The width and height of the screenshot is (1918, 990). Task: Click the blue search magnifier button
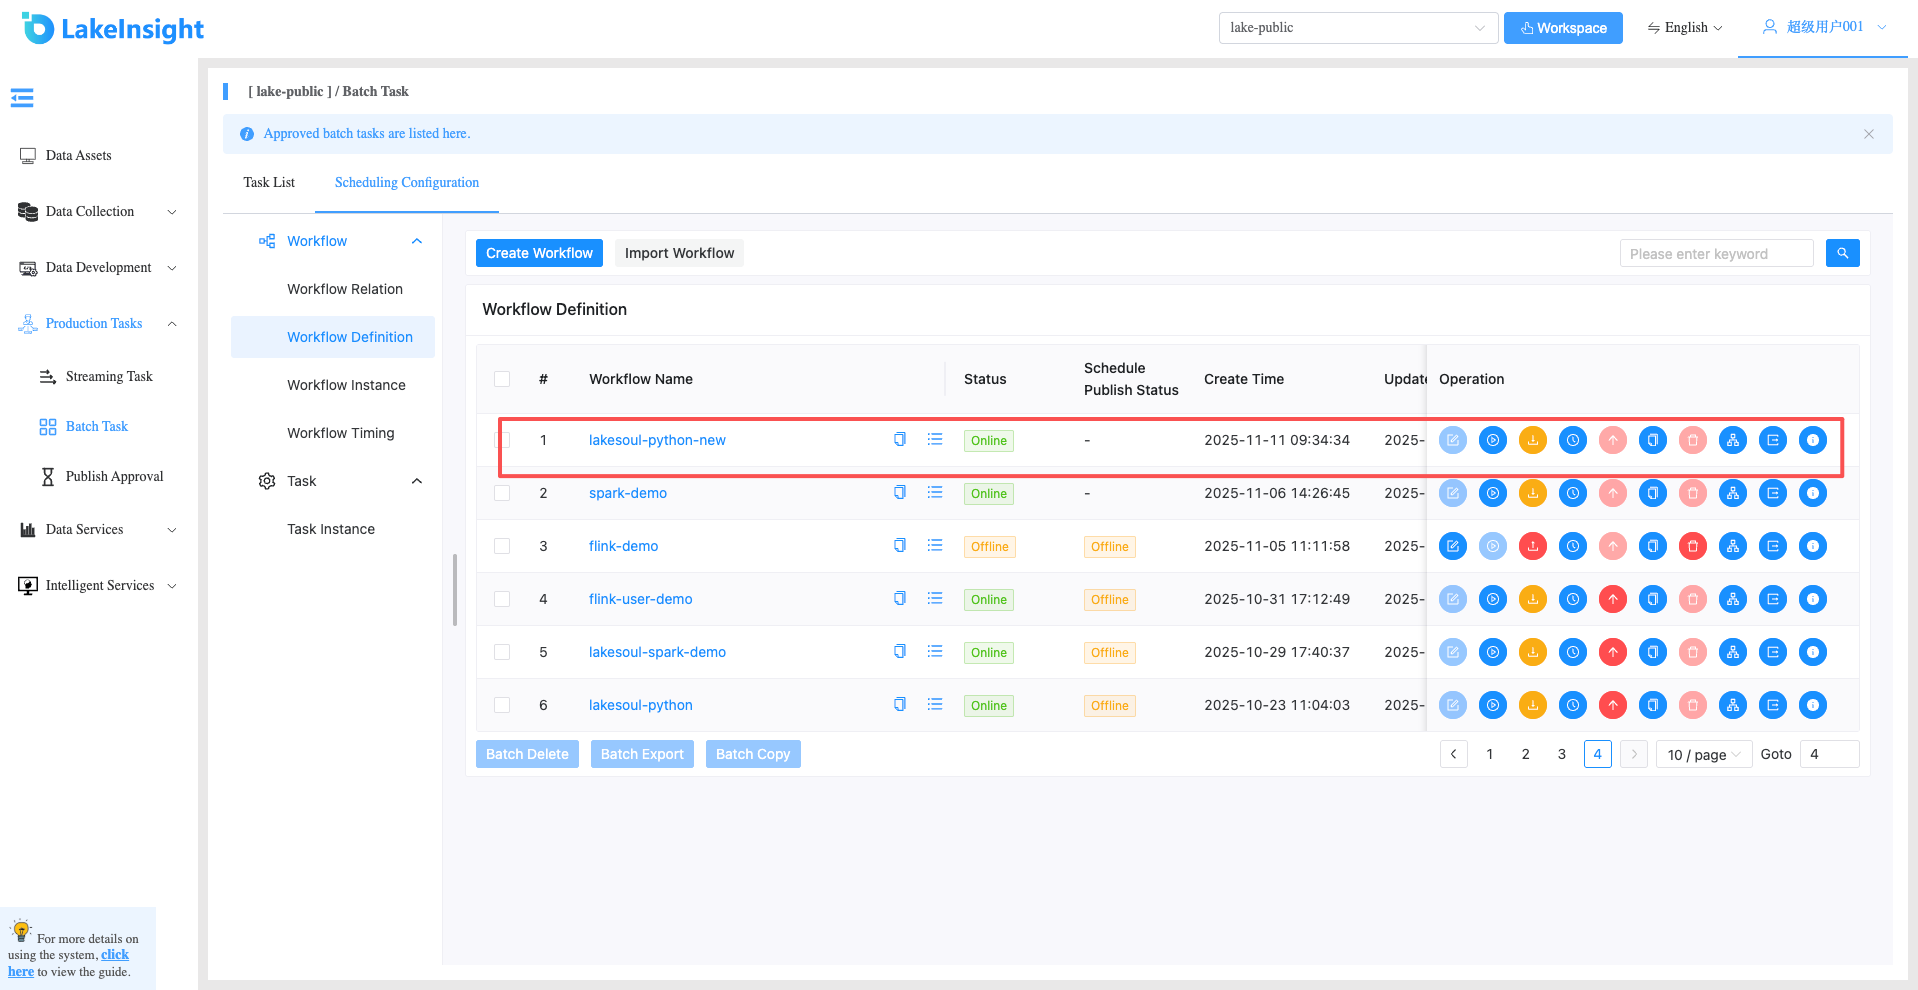coord(1843,253)
